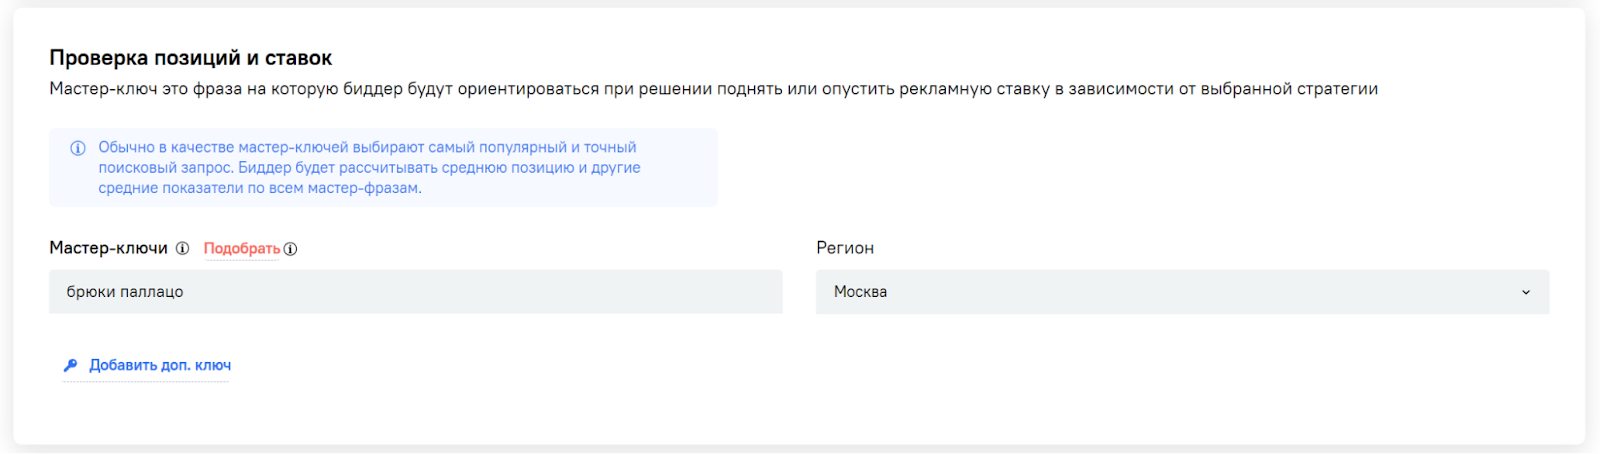Click the key icon near Добавить доп. ключ
The height and width of the screenshot is (454, 1600).
click(x=70, y=365)
